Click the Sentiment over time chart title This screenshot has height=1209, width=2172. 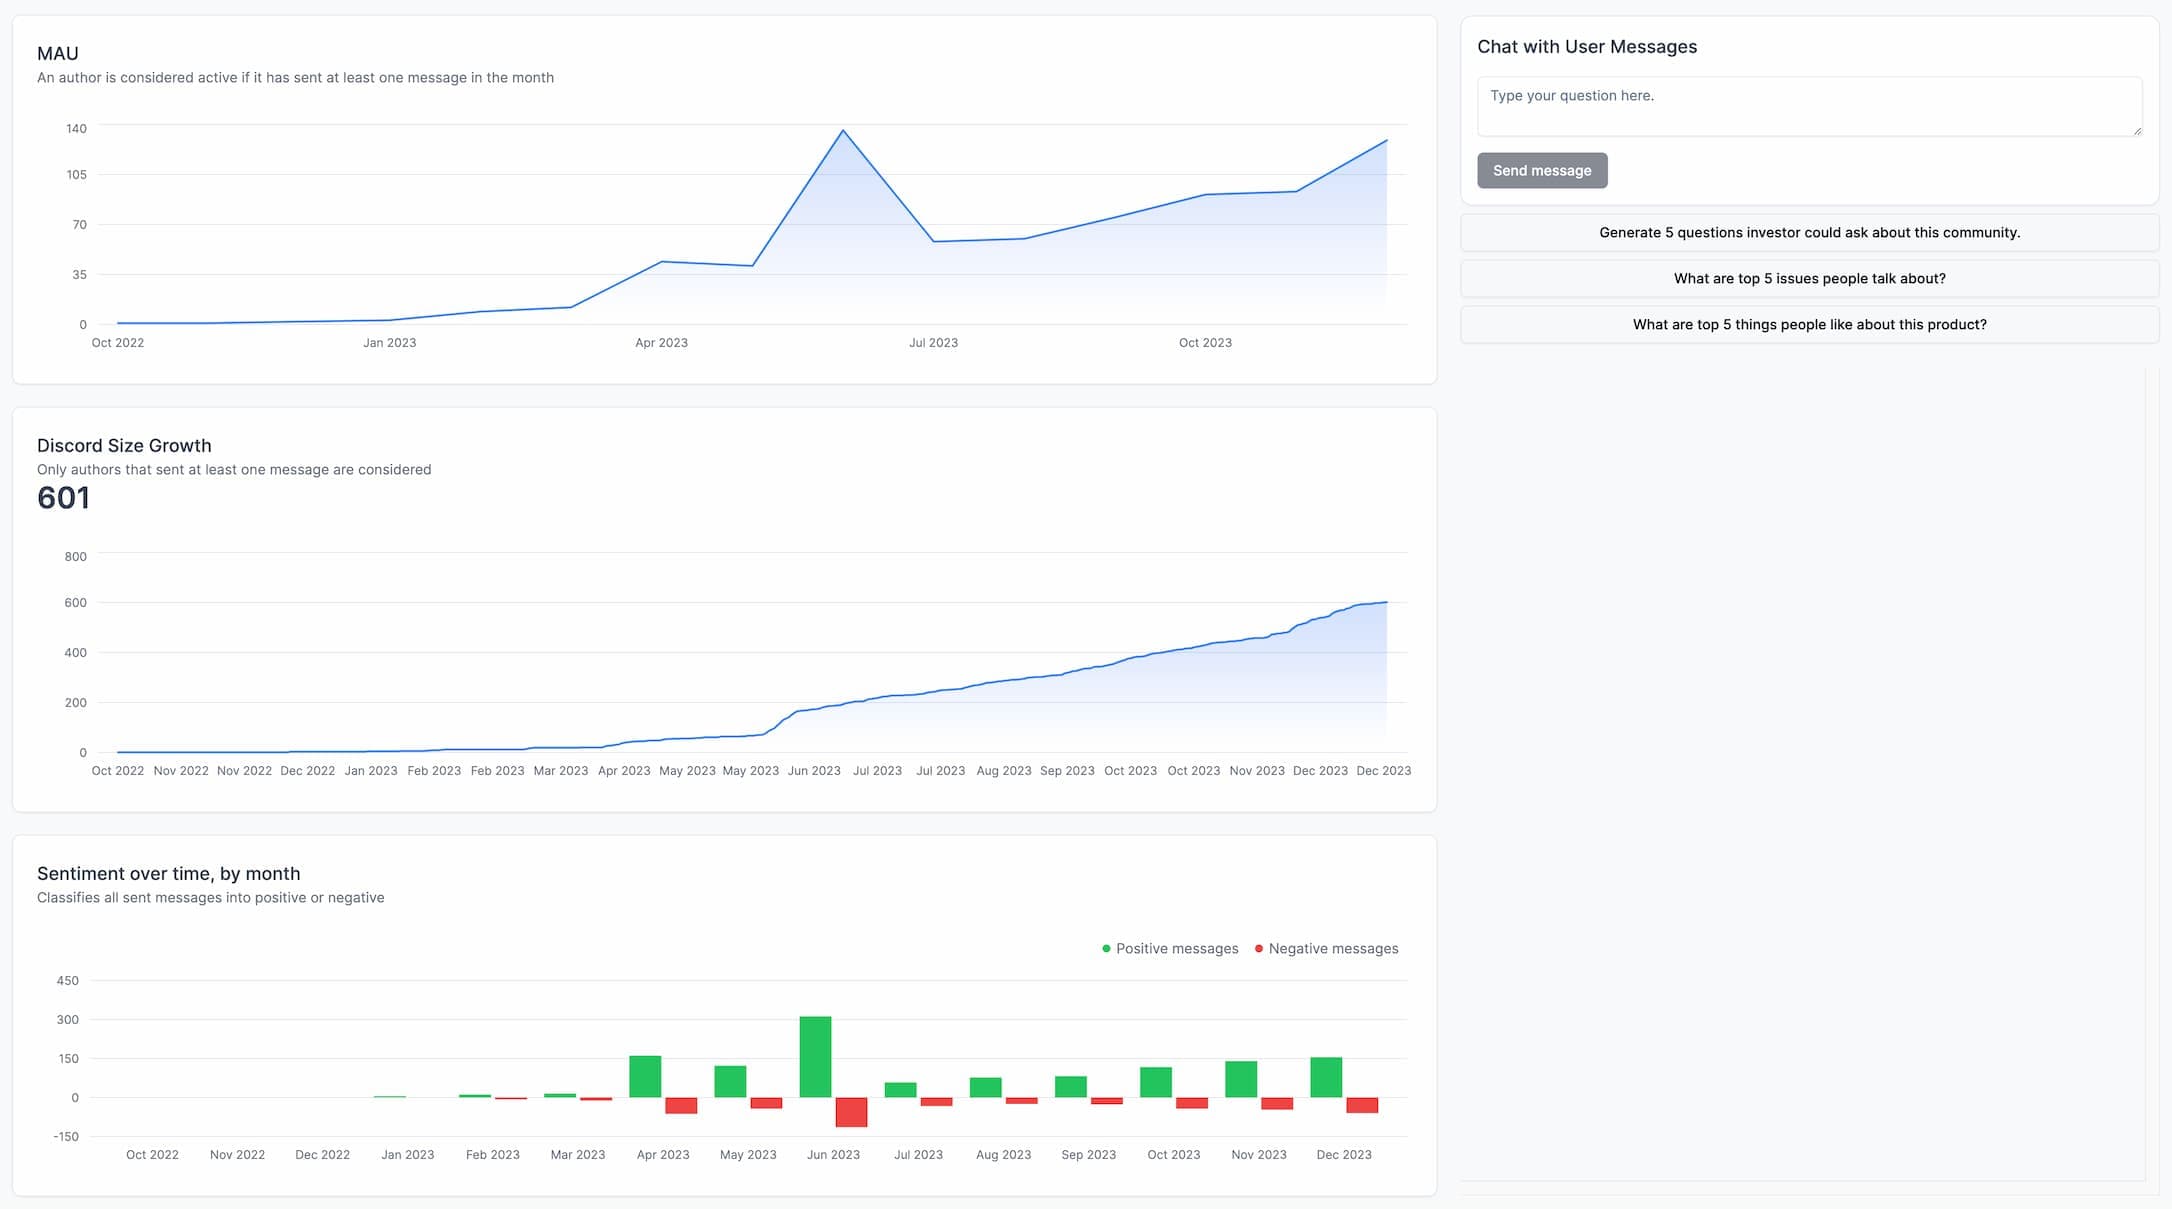168,873
